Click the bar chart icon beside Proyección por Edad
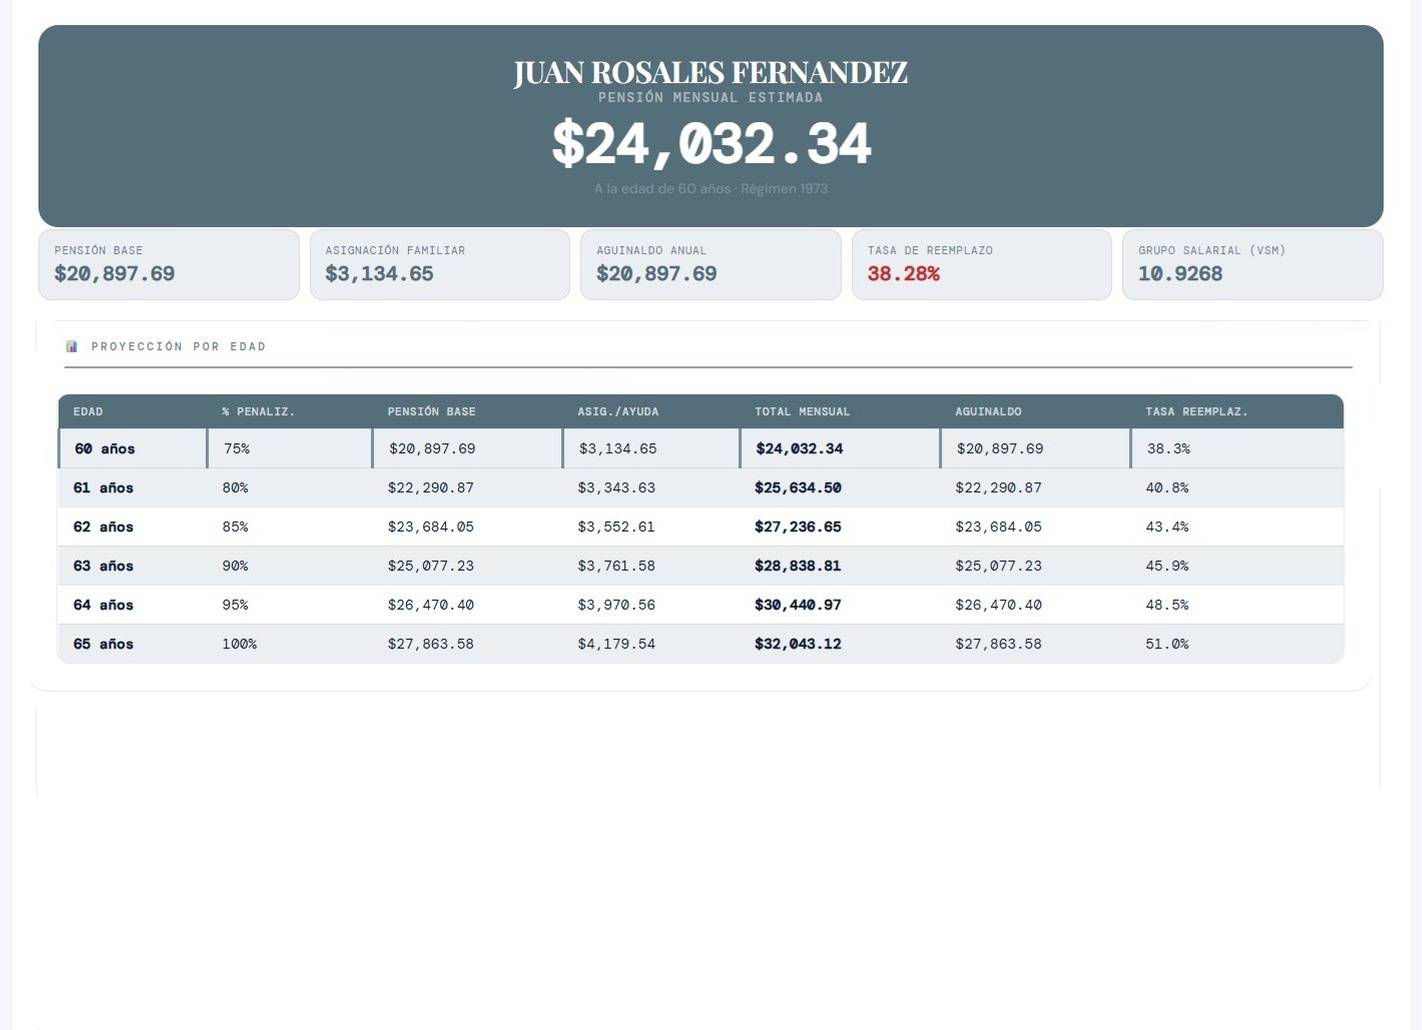Image resolution: width=1422 pixels, height=1030 pixels. pos(72,347)
